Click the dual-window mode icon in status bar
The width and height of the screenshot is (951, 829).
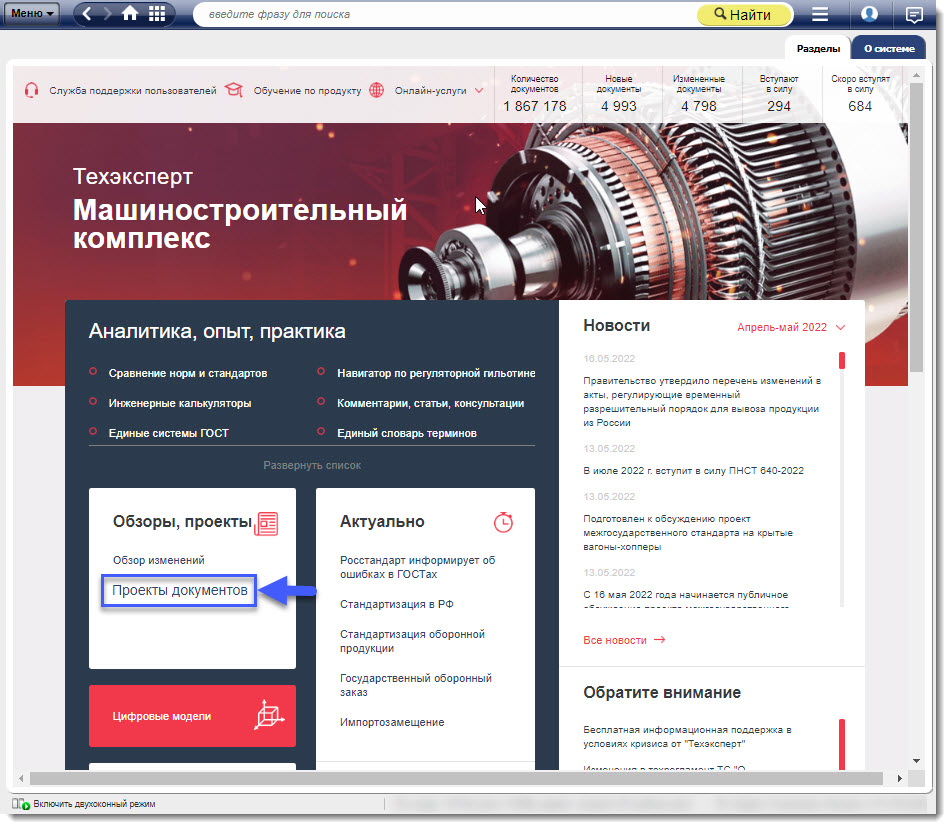[x=21, y=804]
